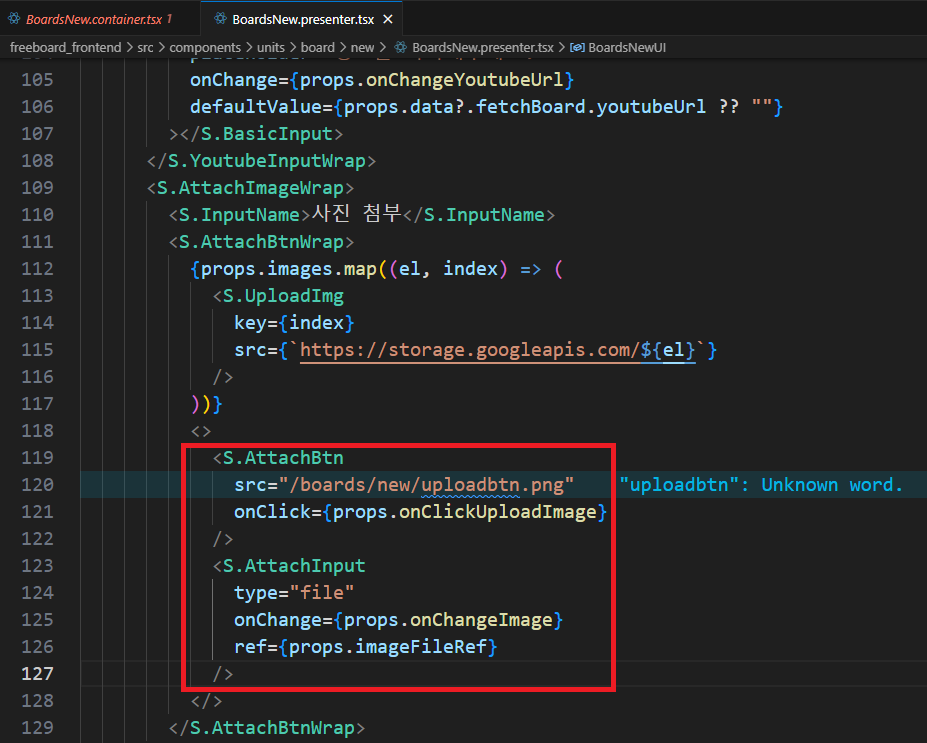Screen dimensions: 927x743
Task: Click opening fragment tag on line 118
Action: pos(201,431)
